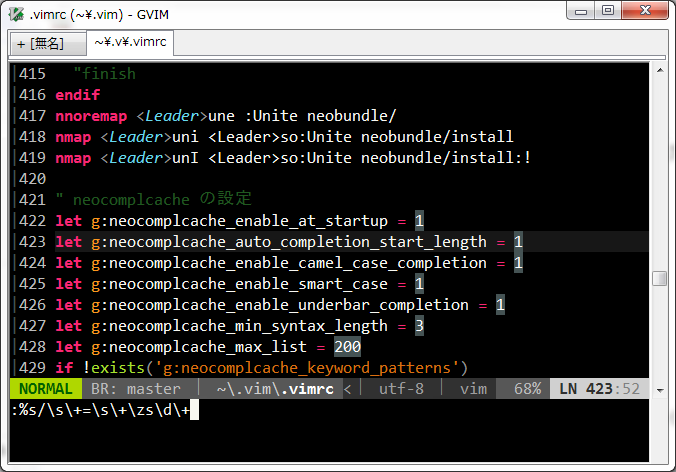Select the ~¥.v¥.vimrc tab
This screenshot has height=472, width=676.
point(130,42)
